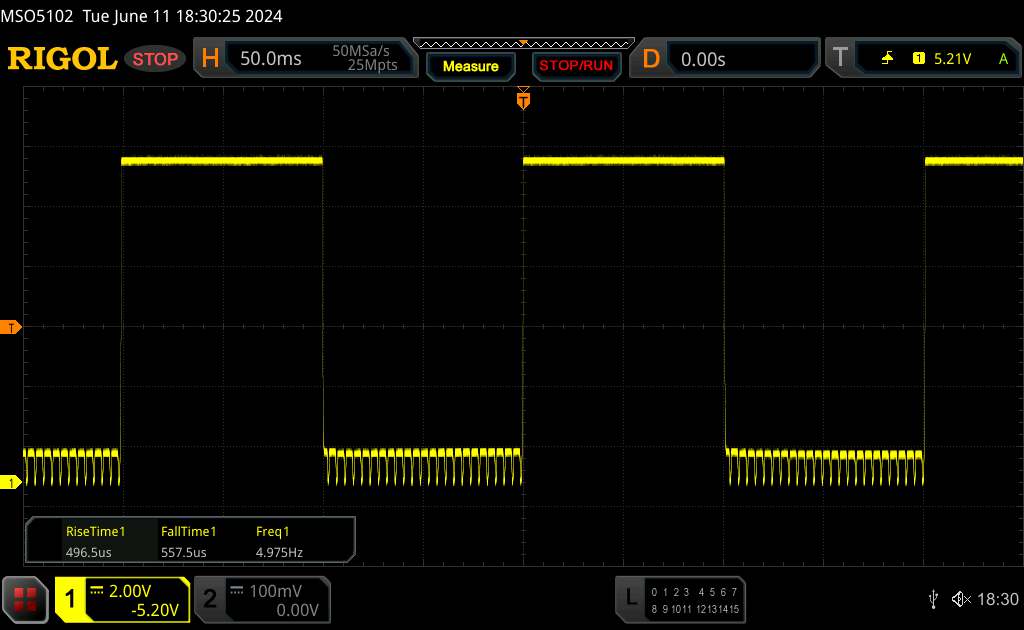The width and height of the screenshot is (1024, 630).
Task: Open the 5.21V trigger level setting
Action: pos(950,59)
